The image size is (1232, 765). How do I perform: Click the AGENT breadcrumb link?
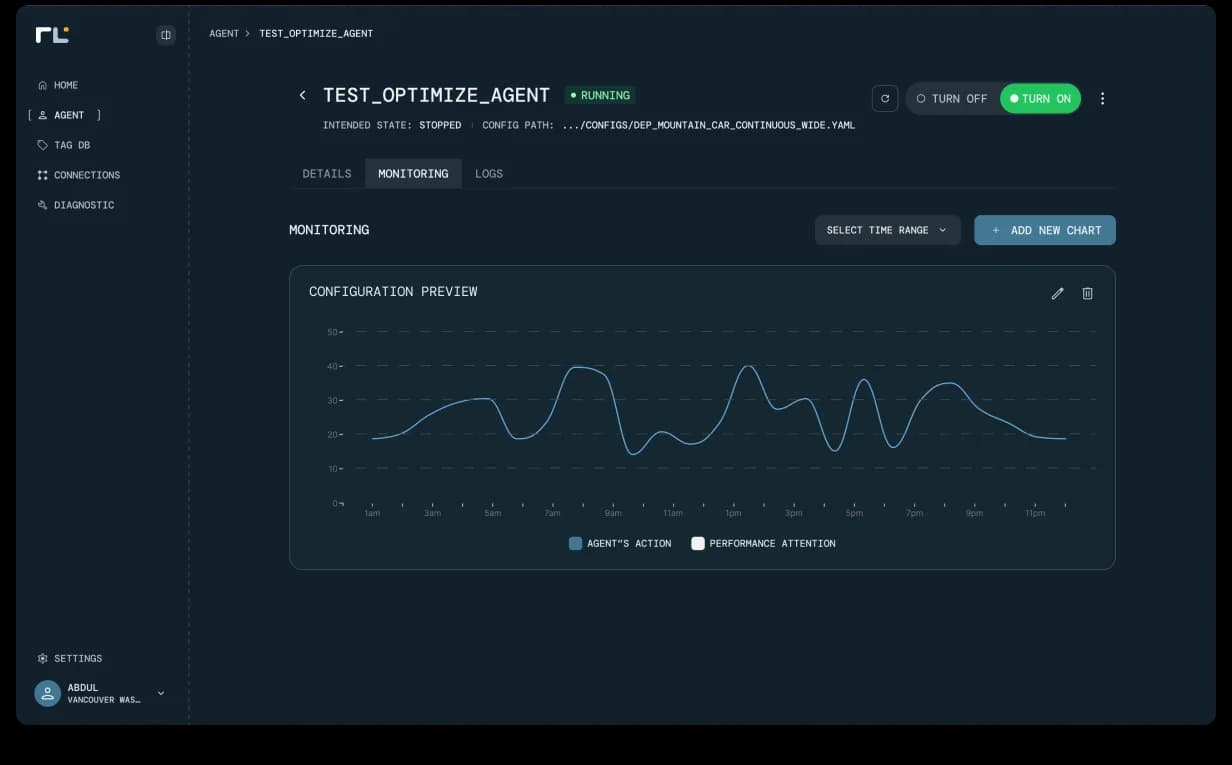pos(224,34)
